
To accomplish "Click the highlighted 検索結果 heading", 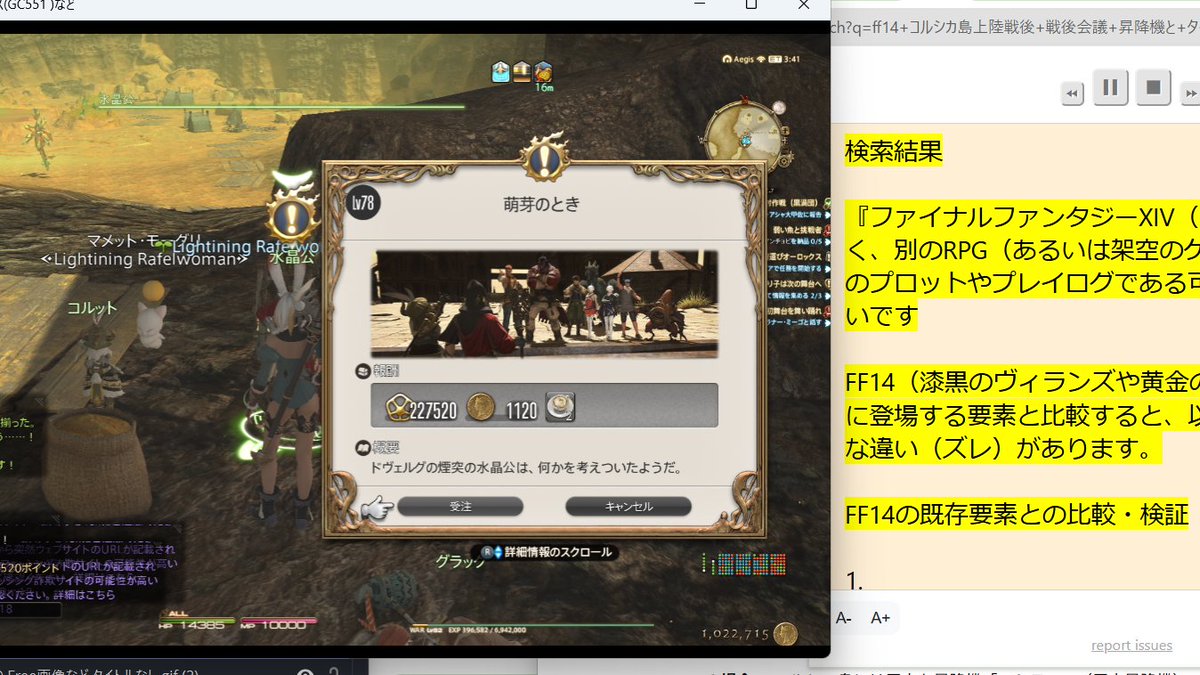I will [894, 151].
